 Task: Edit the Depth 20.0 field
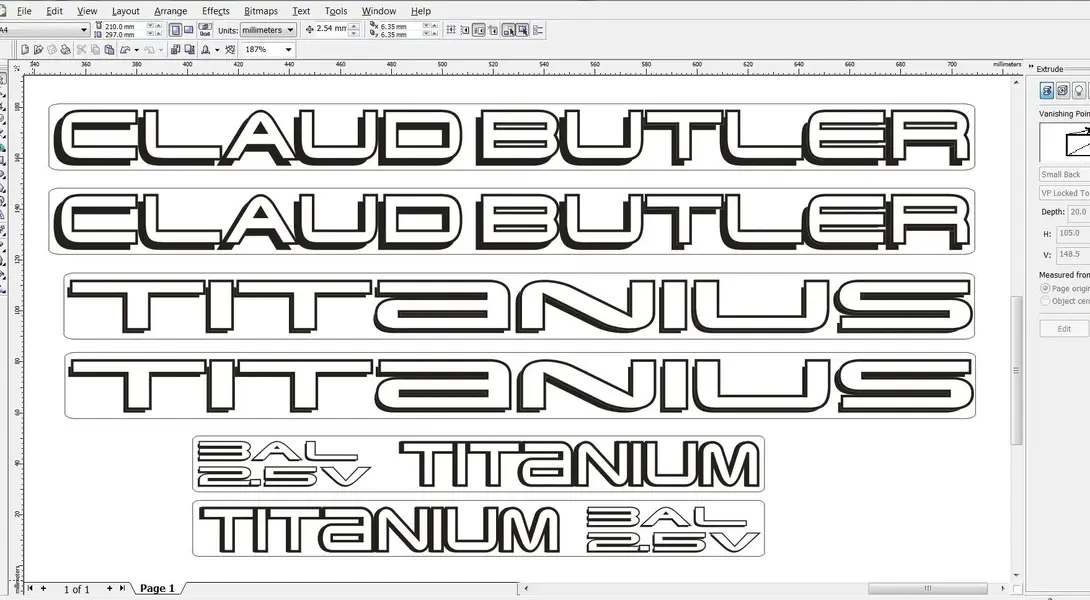1079,212
